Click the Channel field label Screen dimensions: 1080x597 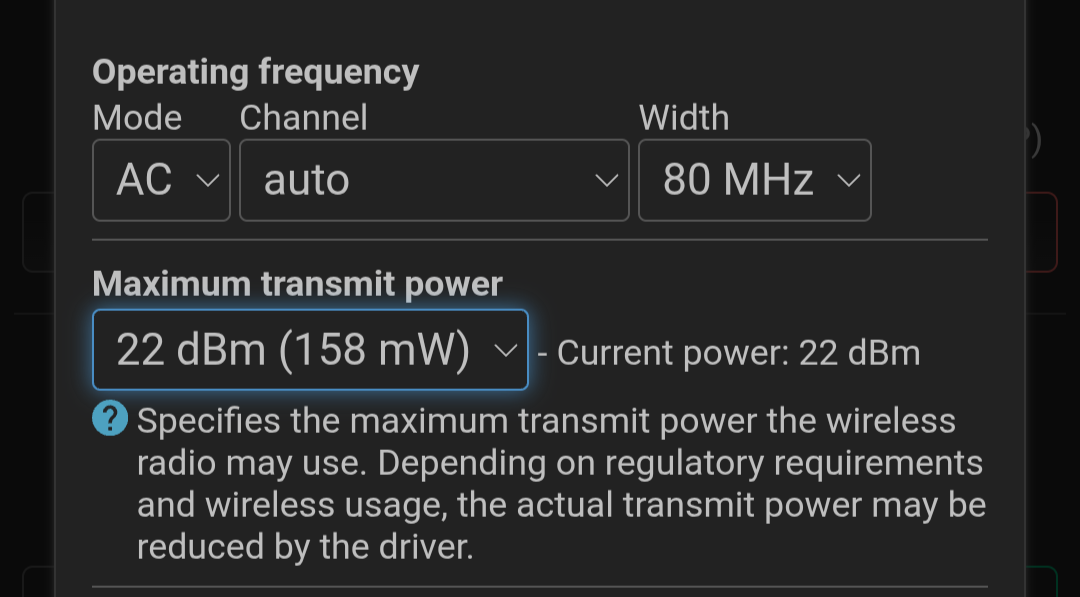click(303, 118)
